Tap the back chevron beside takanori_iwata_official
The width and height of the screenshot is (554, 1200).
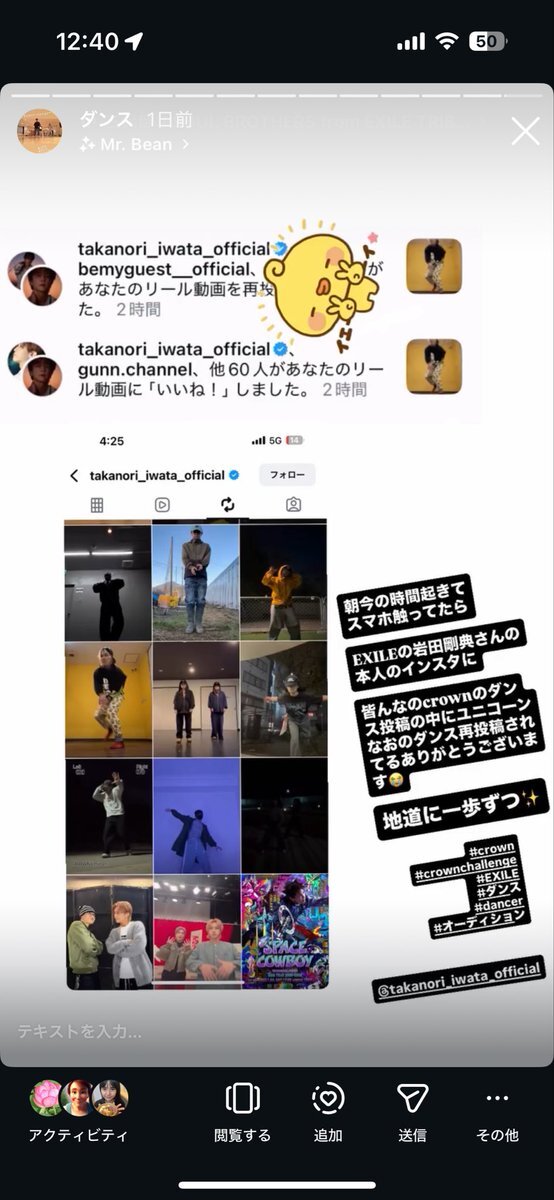[x=74, y=476]
